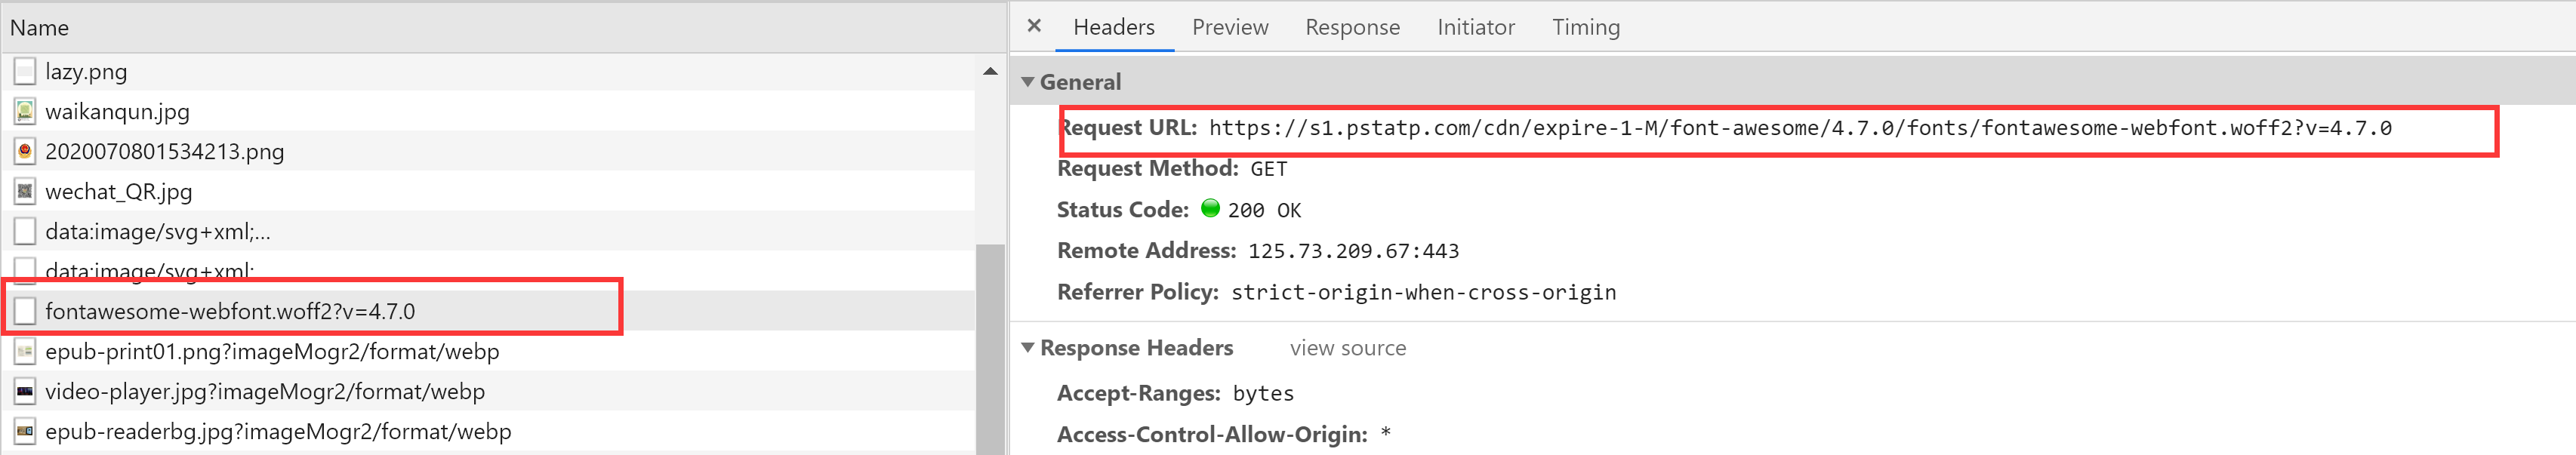Image resolution: width=2576 pixels, height=455 pixels.
Task: Click the wechat_QR.jpg thumbnail icon
Action: tap(25, 191)
